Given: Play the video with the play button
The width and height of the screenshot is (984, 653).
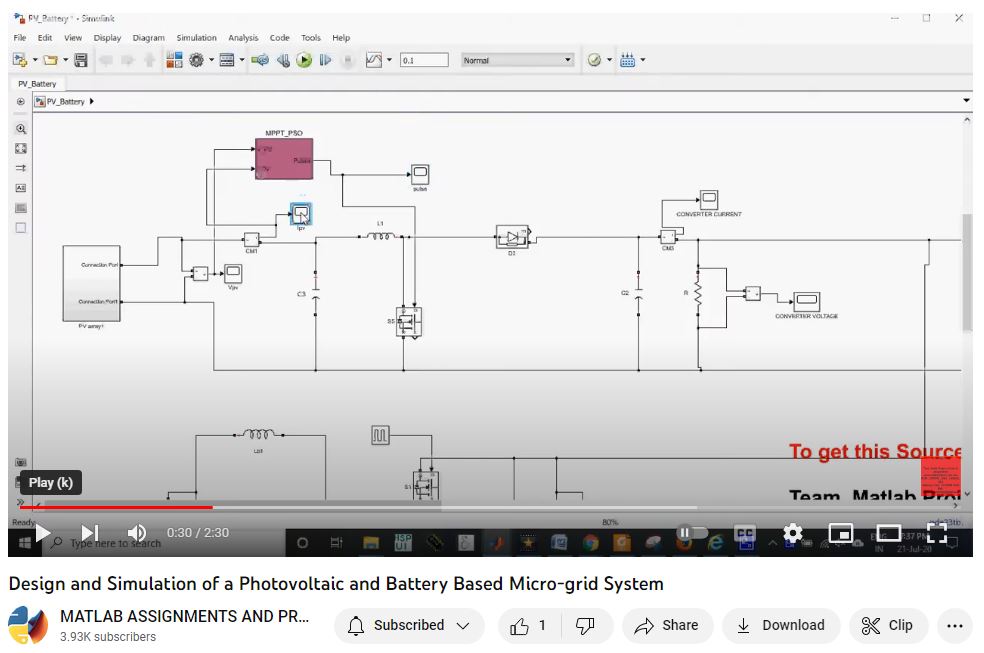Looking at the screenshot, I should (x=42, y=533).
